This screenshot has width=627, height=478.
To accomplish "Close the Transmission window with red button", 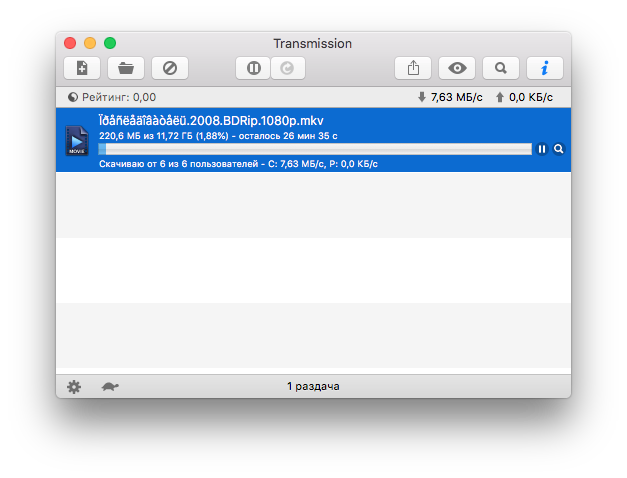I will click(x=70, y=43).
